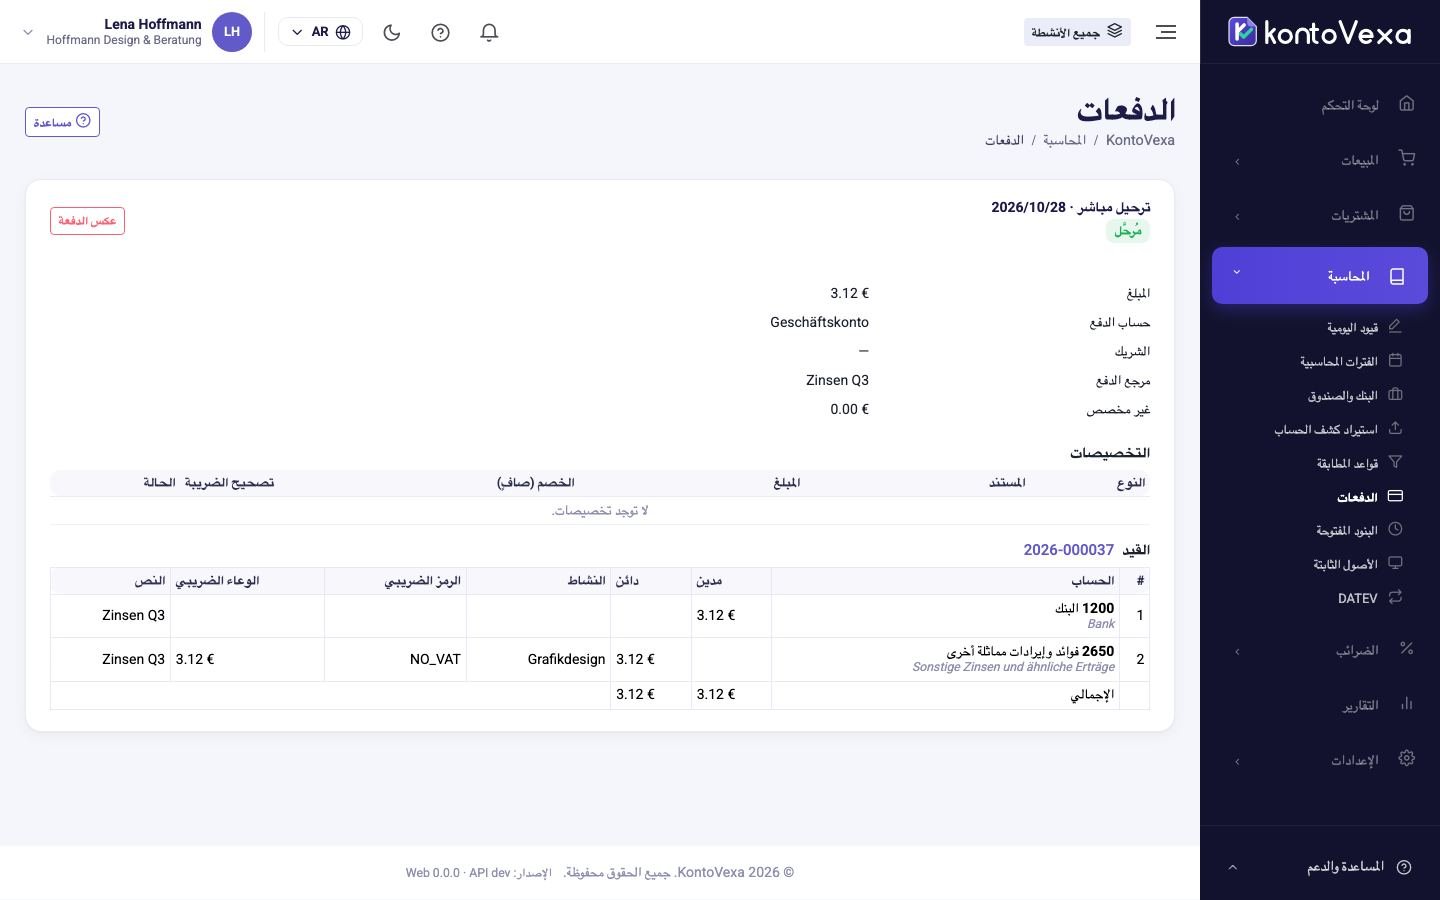Click the البنود المفتوحة clock icon
This screenshot has height=900, width=1440.
pos(1395,529)
